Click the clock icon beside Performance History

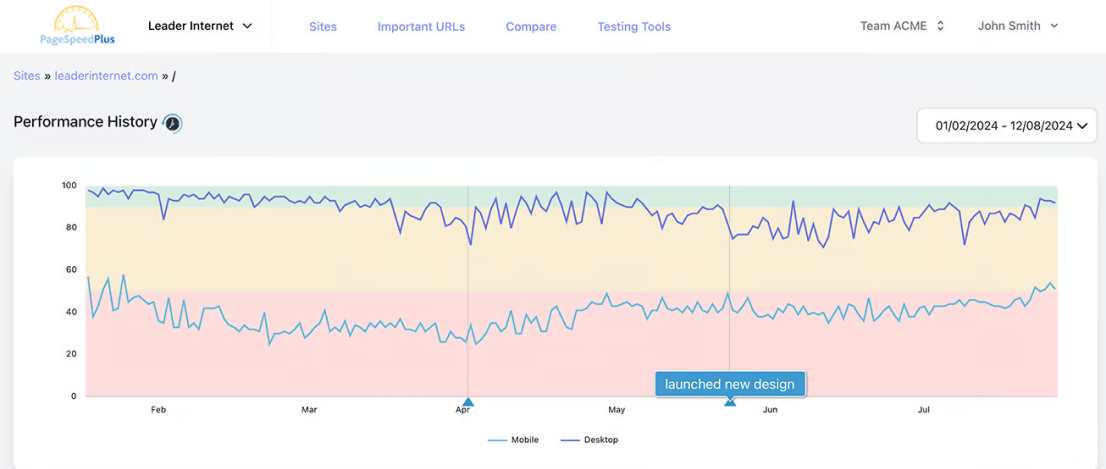click(x=173, y=123)
